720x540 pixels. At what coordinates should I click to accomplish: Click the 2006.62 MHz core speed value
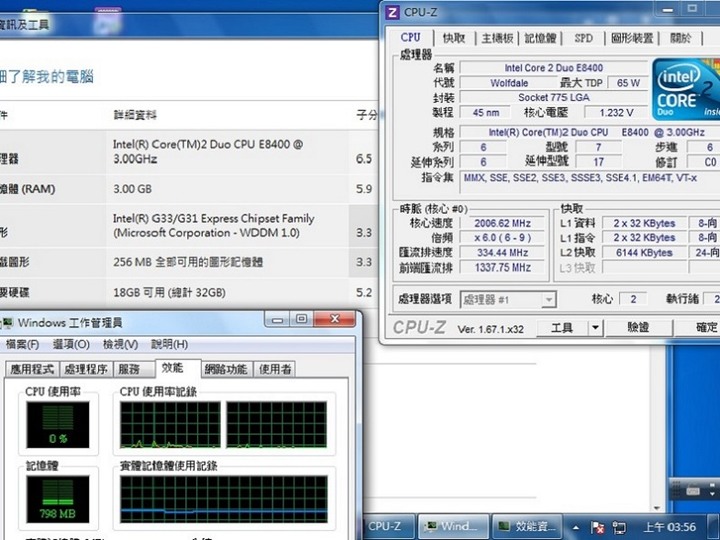(x=502, y=224)
